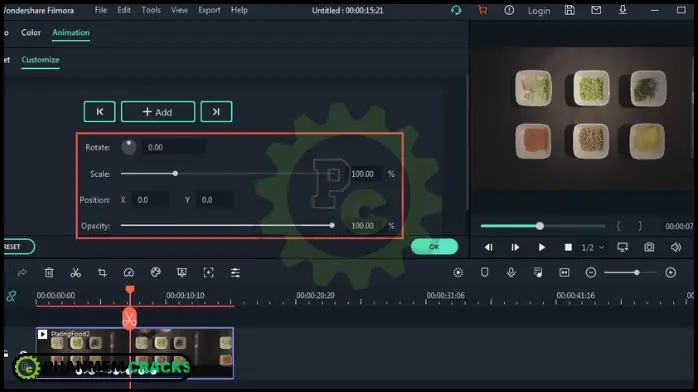Toggle the timeline link icon
Image resolution: width=698 pixels, height=392 pixels.
(x=11, y=296)
